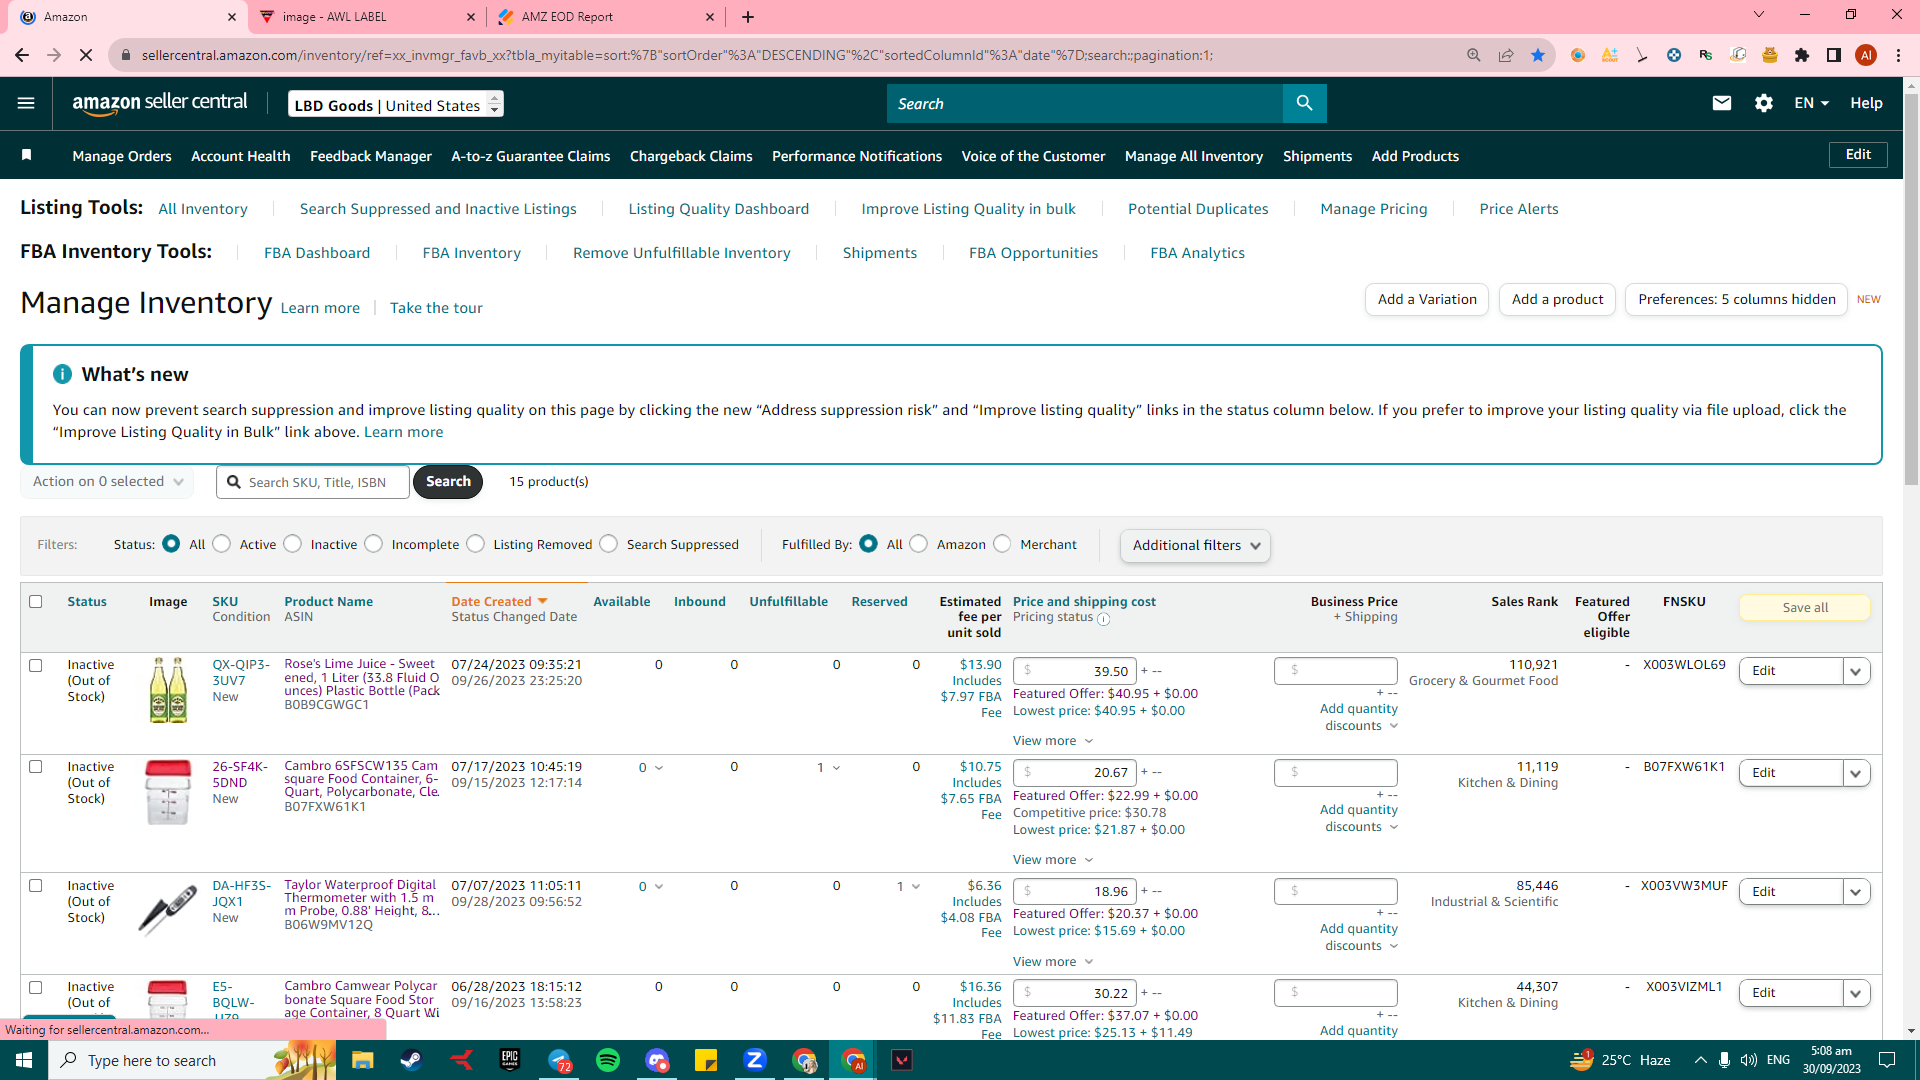Expand the Reserved quantity chevron for Taylor Thermometer

pos(916,887)
